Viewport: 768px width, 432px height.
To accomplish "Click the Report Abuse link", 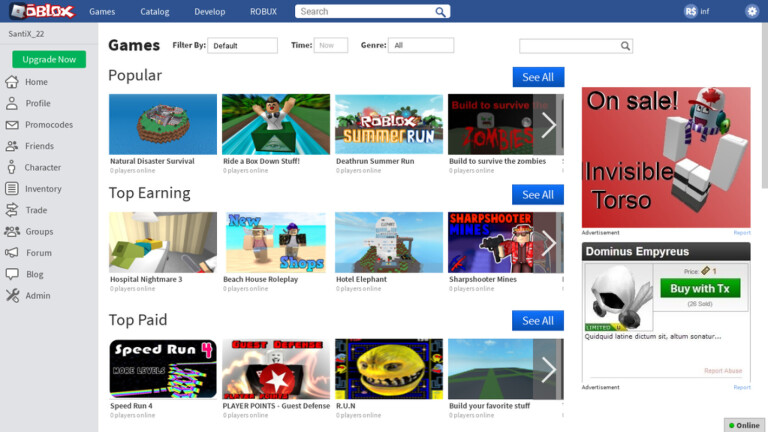I will click(x=723, y=371).
